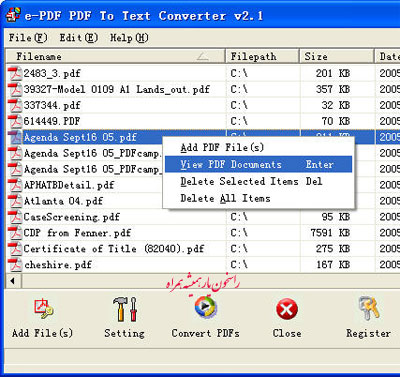Select the file 39327-Model 0109 A1 Lands_out.pdf
This screenshot has width=400, height=377.
[117, 89]
